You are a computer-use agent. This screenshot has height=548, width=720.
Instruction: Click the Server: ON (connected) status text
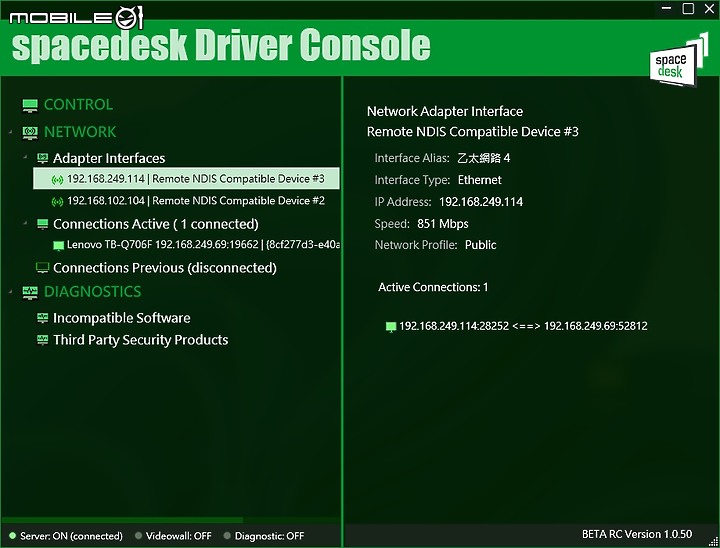(x=71, y=536)
